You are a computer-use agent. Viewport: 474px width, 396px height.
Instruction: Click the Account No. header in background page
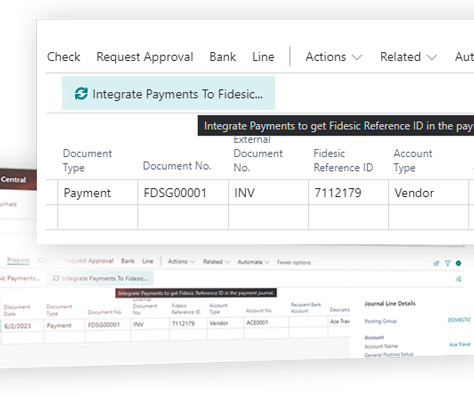[x=259, y=310]
